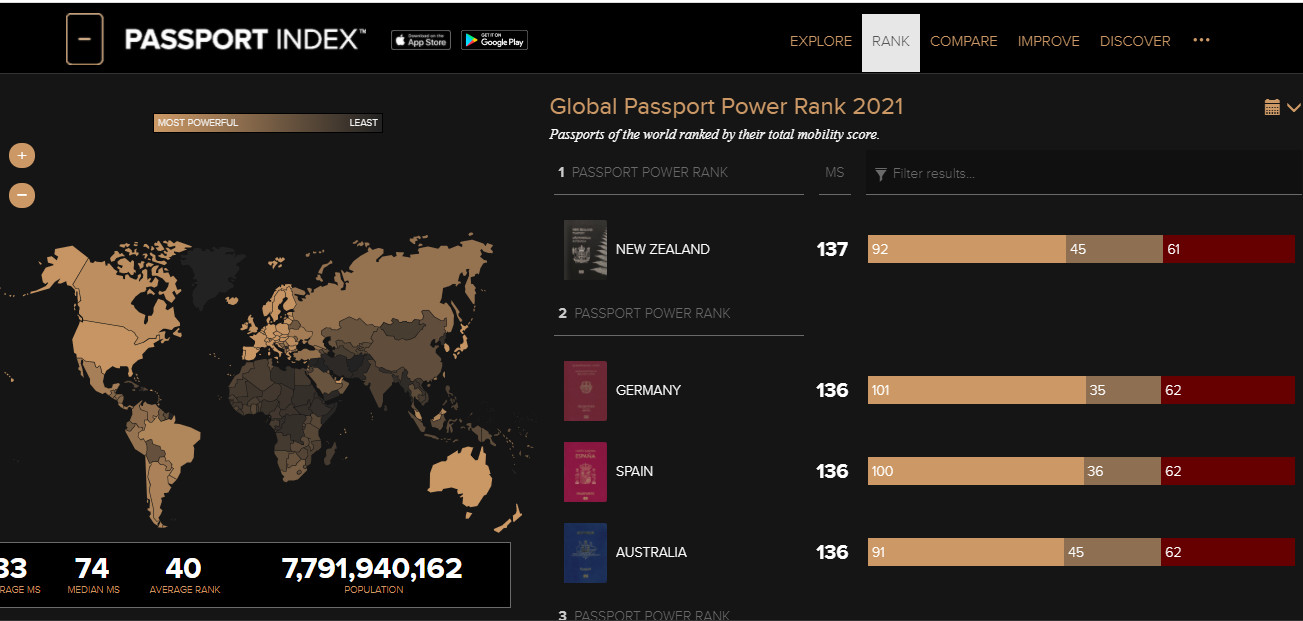The height and width of the screenshot is (621, 1303).
Task: Click the Passport Index logo icon
Action: (x=85, y=40)
